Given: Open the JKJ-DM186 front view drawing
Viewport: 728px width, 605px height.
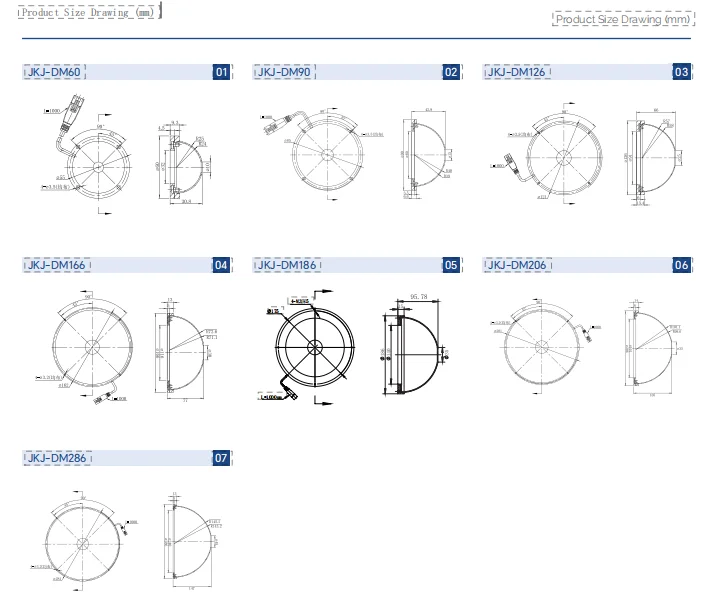Looking at the screenshot, I should (307, 347).
